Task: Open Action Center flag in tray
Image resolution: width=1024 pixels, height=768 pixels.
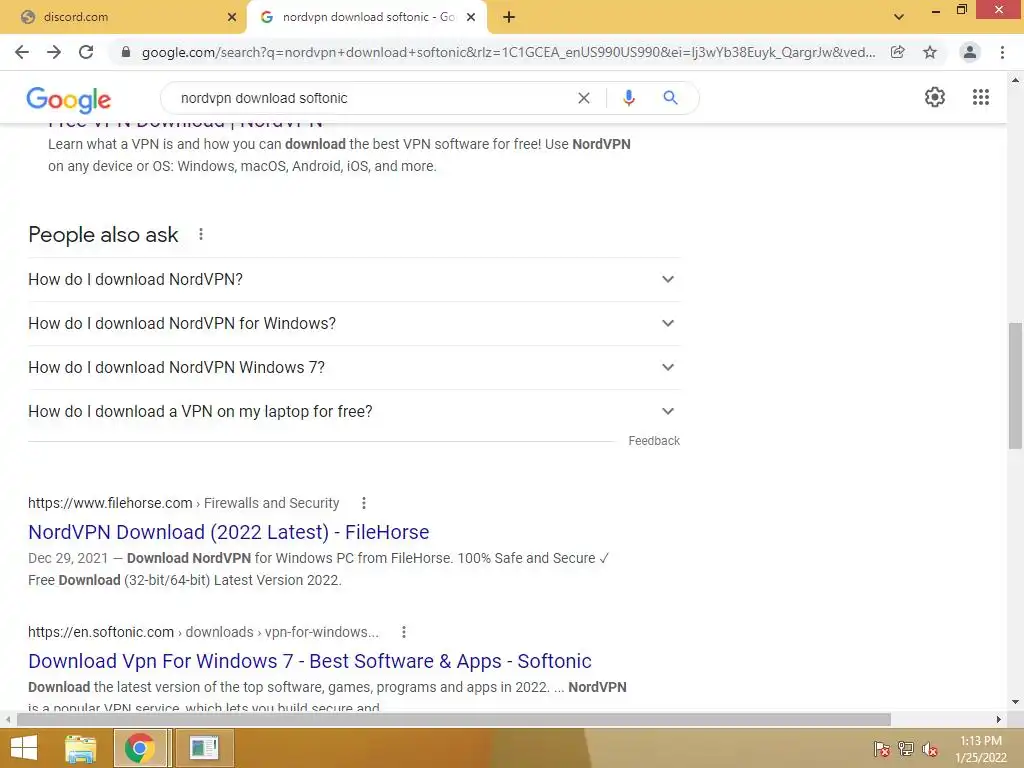Action: tap(882, 749)
